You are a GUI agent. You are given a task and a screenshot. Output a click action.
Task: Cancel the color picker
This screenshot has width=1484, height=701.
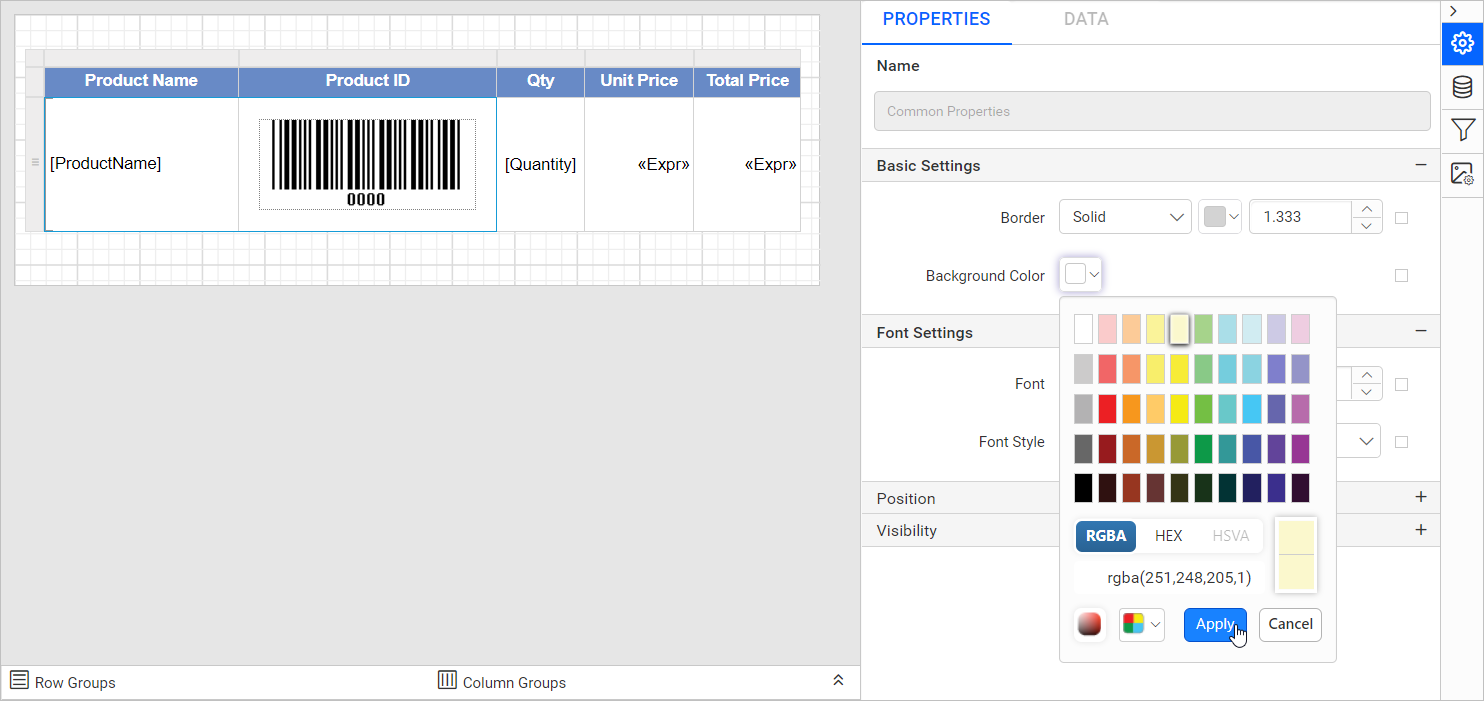(1290, 624)
